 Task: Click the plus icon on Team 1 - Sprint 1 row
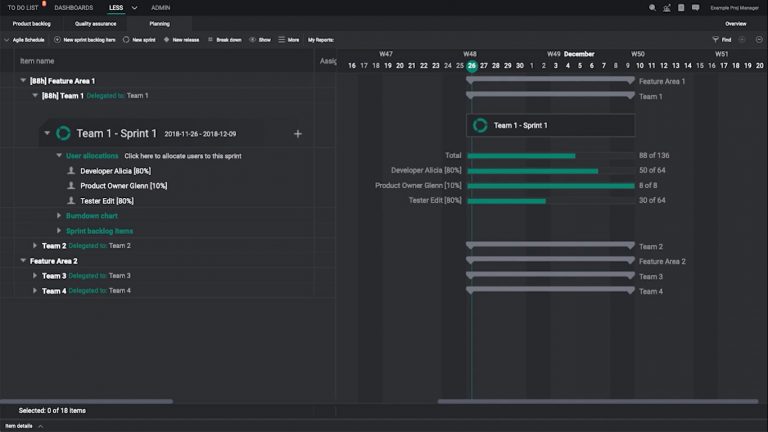click(x=297, y=134)
